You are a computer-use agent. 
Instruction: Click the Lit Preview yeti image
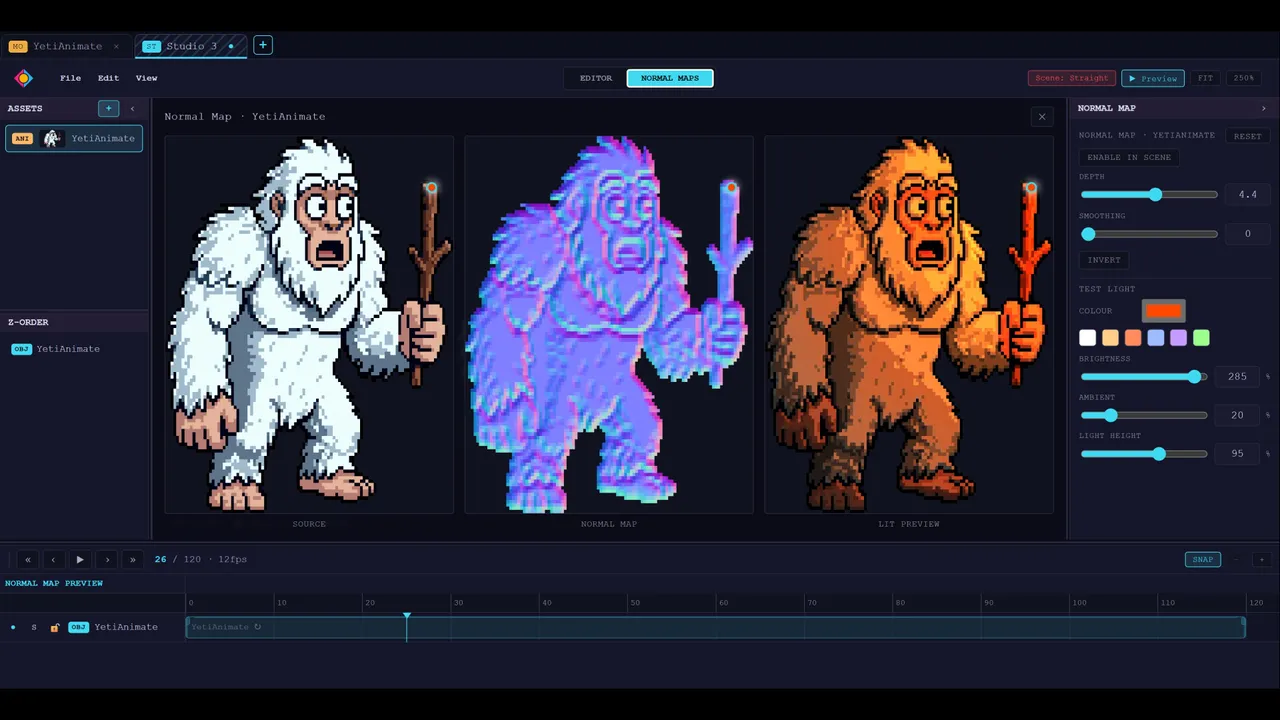tap(909, 325)
